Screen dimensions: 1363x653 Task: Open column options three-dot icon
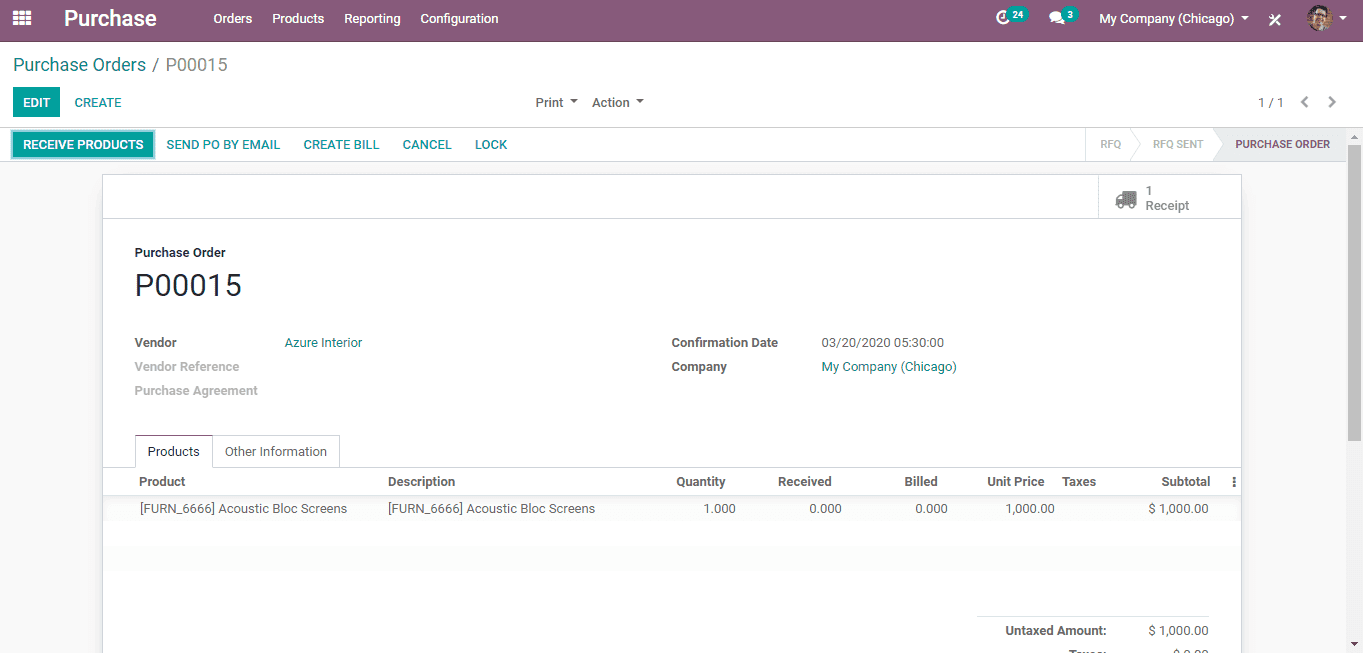coord(1234,482)
